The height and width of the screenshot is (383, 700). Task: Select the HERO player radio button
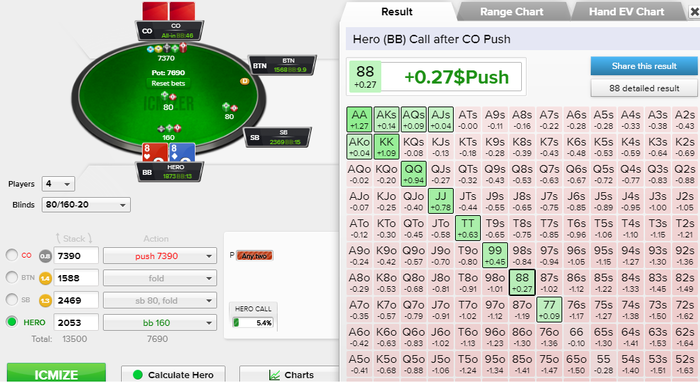12,321
